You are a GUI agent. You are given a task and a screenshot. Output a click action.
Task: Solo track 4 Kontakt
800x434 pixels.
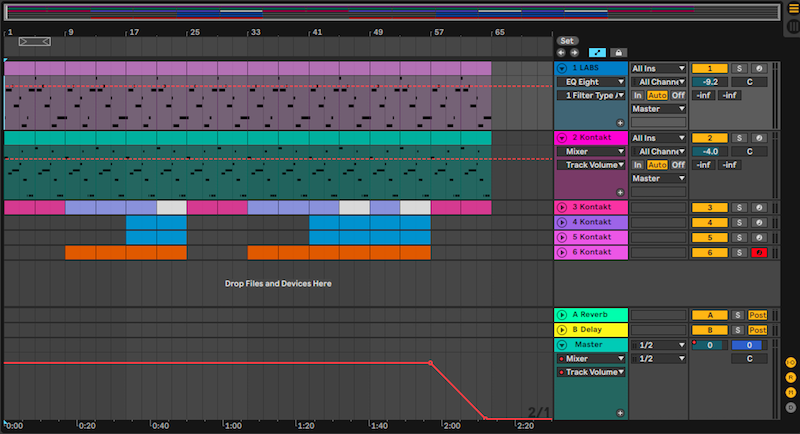tap(739, 223)
